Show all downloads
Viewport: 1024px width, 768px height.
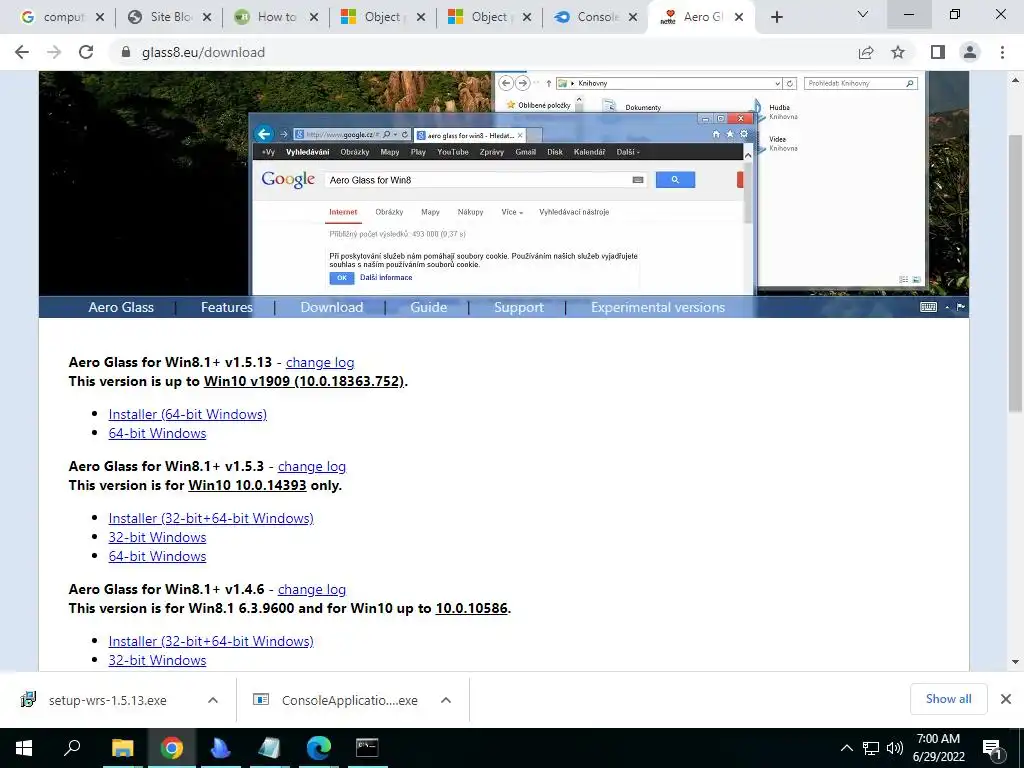948,699
